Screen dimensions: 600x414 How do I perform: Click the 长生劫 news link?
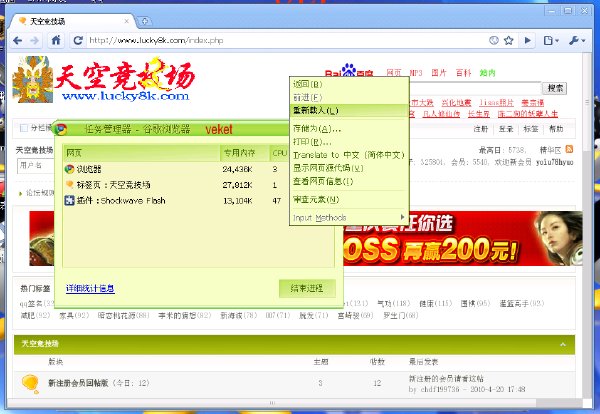pyautogui.click(x=479, y=114)
